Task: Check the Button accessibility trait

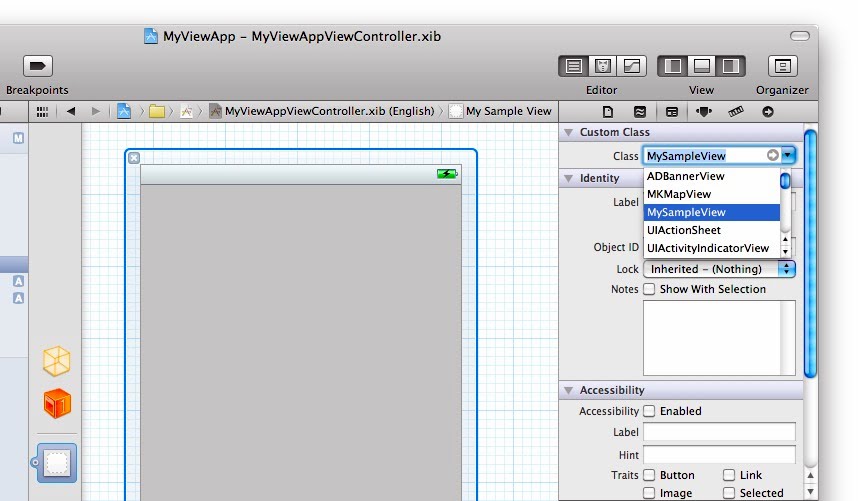Action: pyautogui.click(x=649, y=475)
